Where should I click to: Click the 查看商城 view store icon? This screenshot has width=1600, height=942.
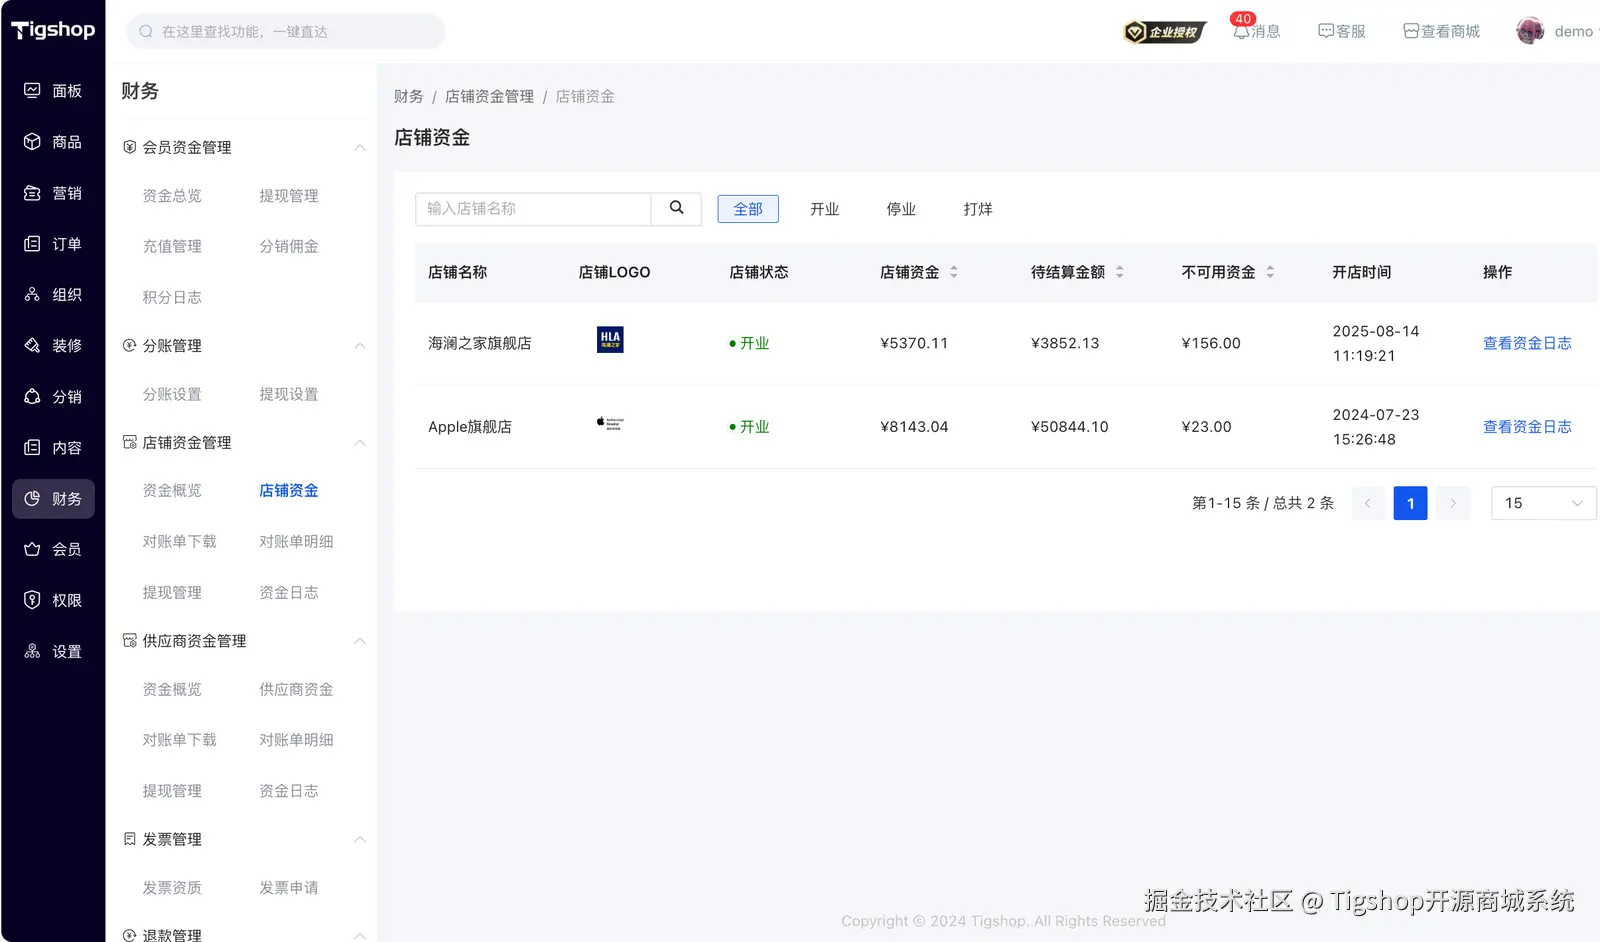coord(1411,32)
